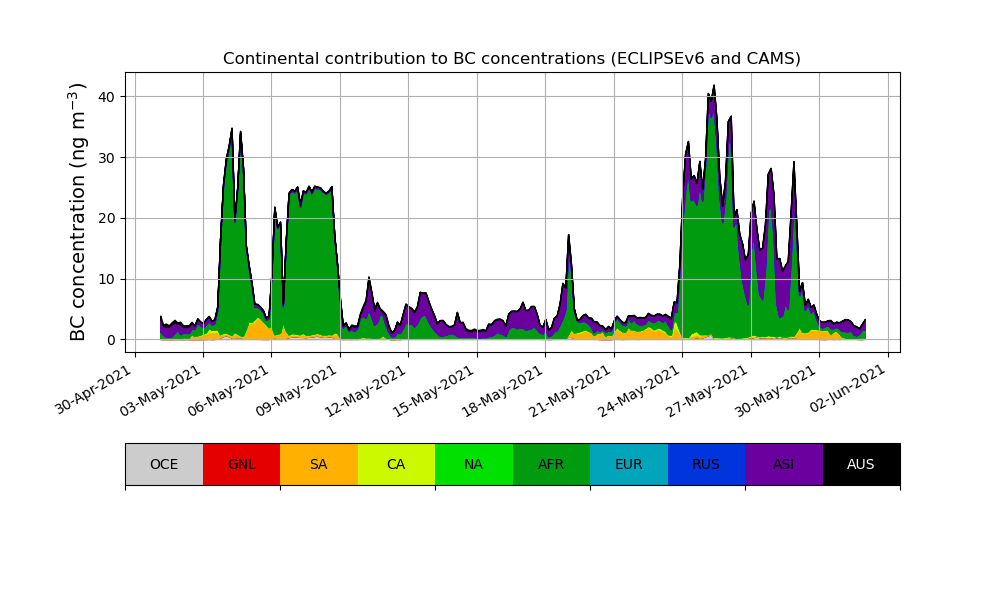The image size is (1000, 600).
Task: Click the 40 y-axis tick label
Action: [105, 97]
